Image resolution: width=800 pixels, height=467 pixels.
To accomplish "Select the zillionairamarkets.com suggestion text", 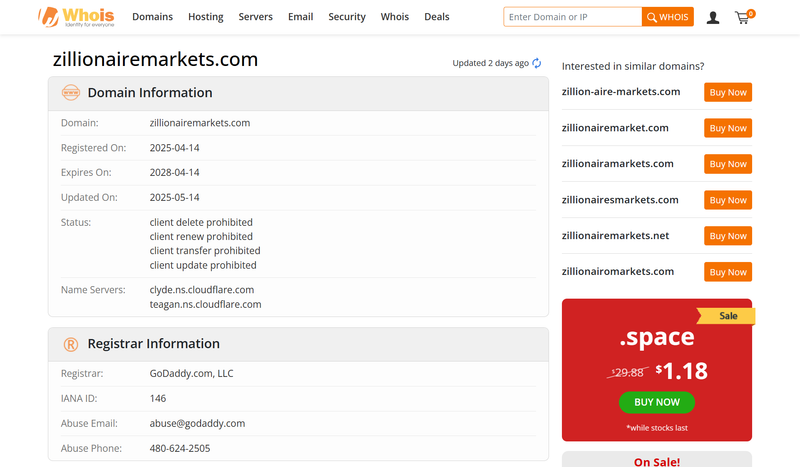I will point(617,164).
